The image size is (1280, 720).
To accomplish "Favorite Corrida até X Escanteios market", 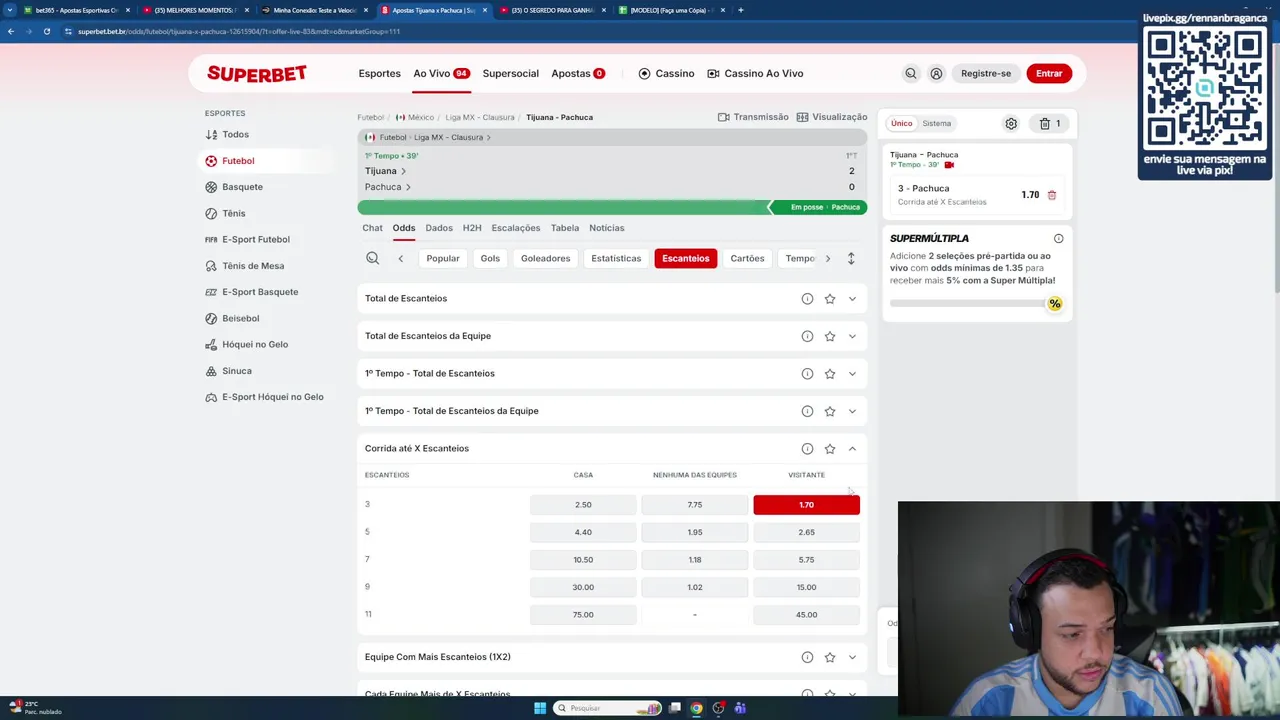I will click(830, 449).
